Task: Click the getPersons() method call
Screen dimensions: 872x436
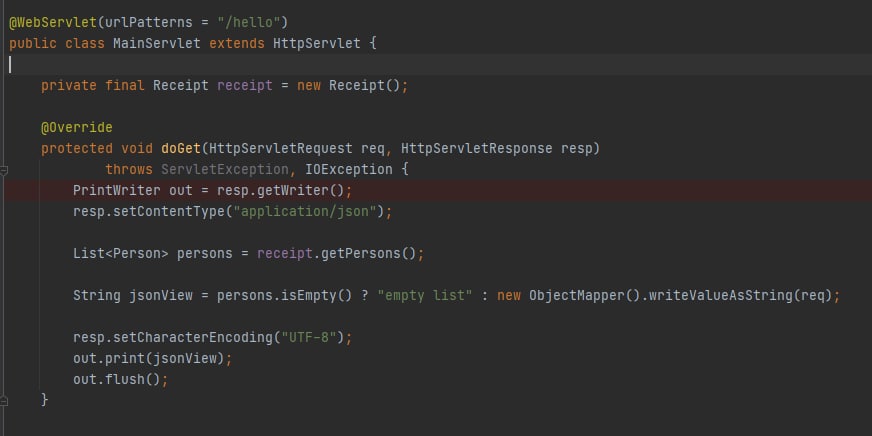Action: [369, 254]
